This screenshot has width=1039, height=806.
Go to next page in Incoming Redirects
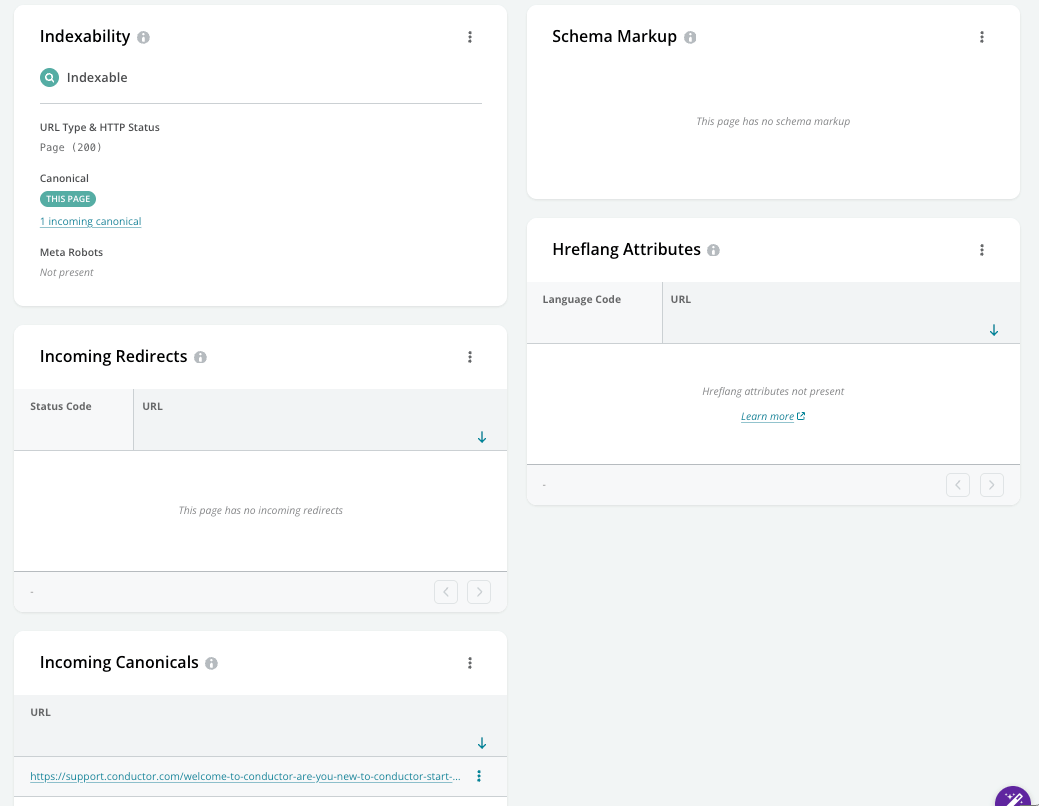tap(479, 592)
